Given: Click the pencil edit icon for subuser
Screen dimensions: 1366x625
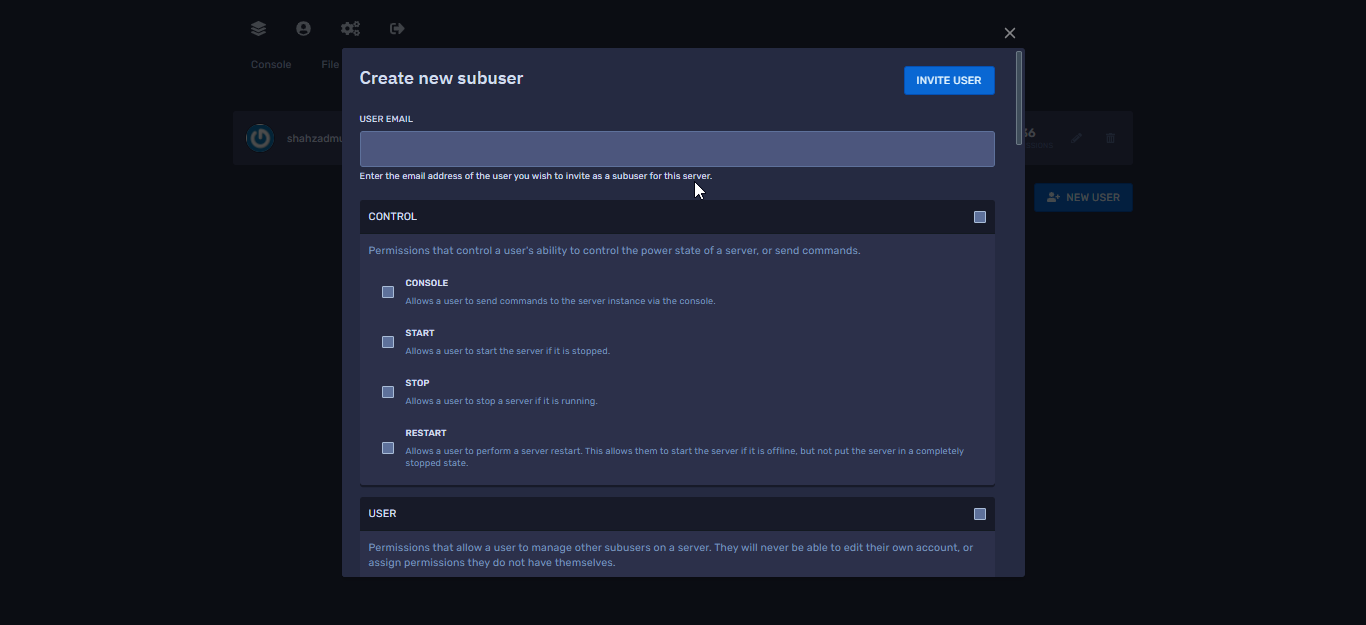Looking at the screenshot, I should (1076, 138).
